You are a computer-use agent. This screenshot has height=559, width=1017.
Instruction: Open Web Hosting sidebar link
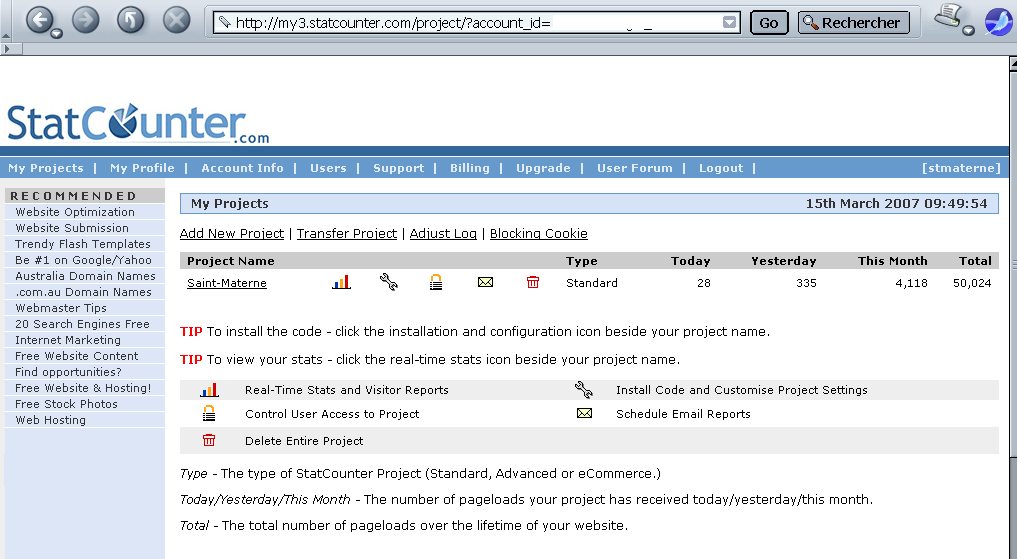(x=50, y=420)
